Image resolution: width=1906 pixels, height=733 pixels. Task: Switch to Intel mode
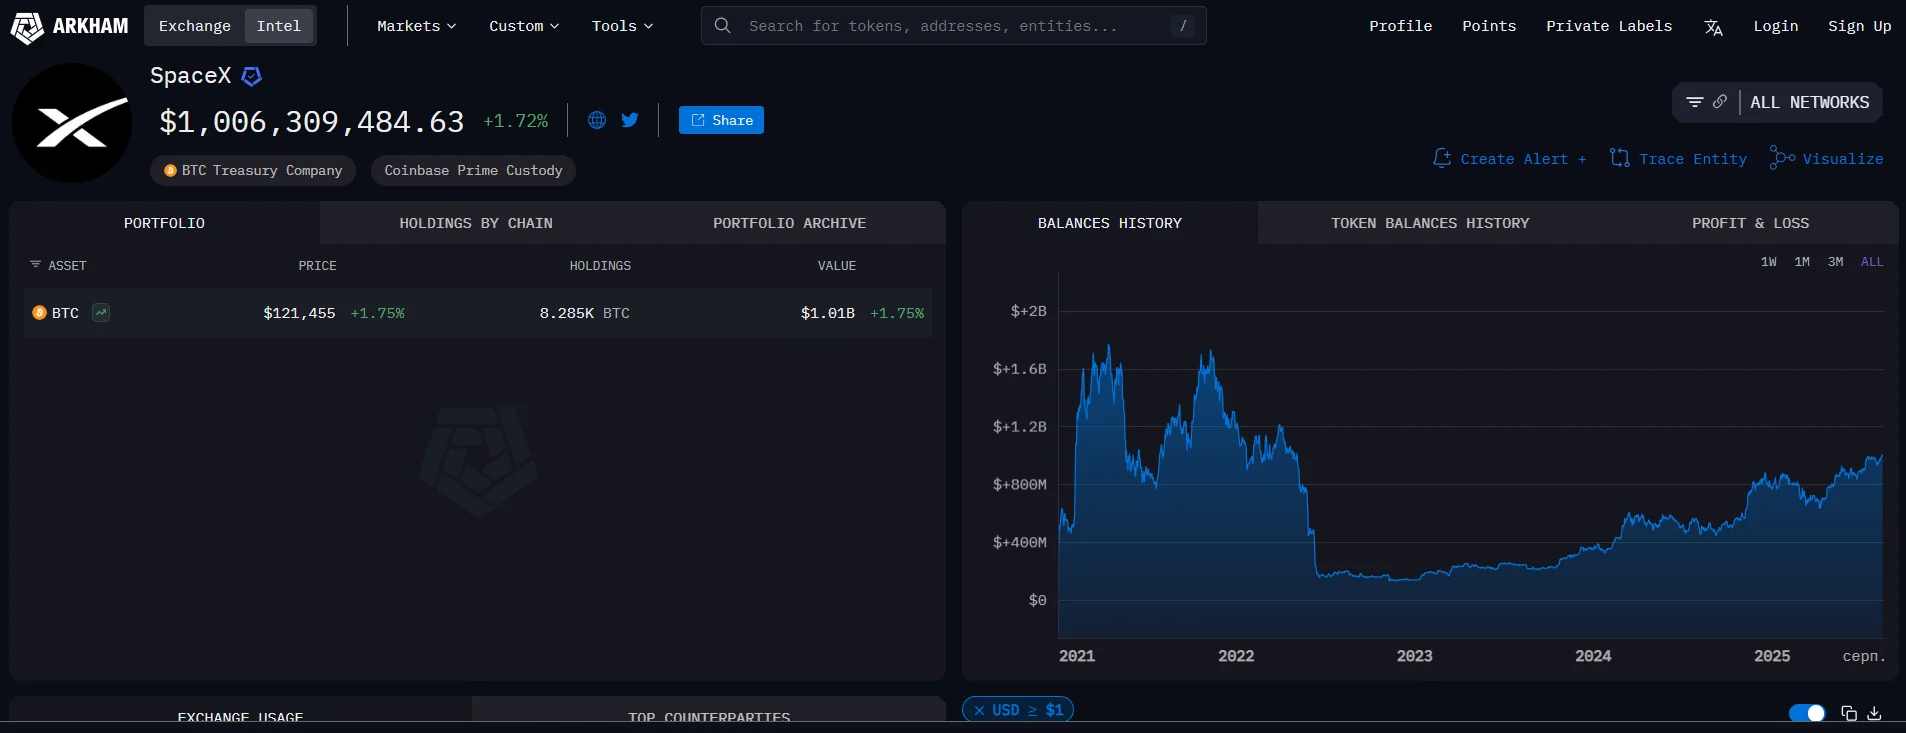(279, 26)
